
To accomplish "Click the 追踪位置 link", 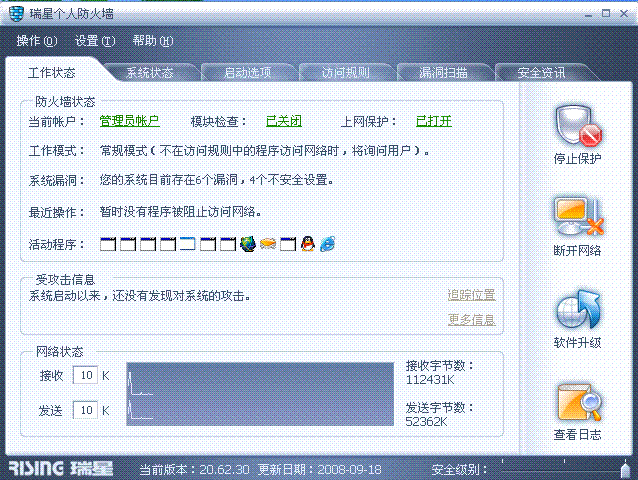I will coord(472,295).
